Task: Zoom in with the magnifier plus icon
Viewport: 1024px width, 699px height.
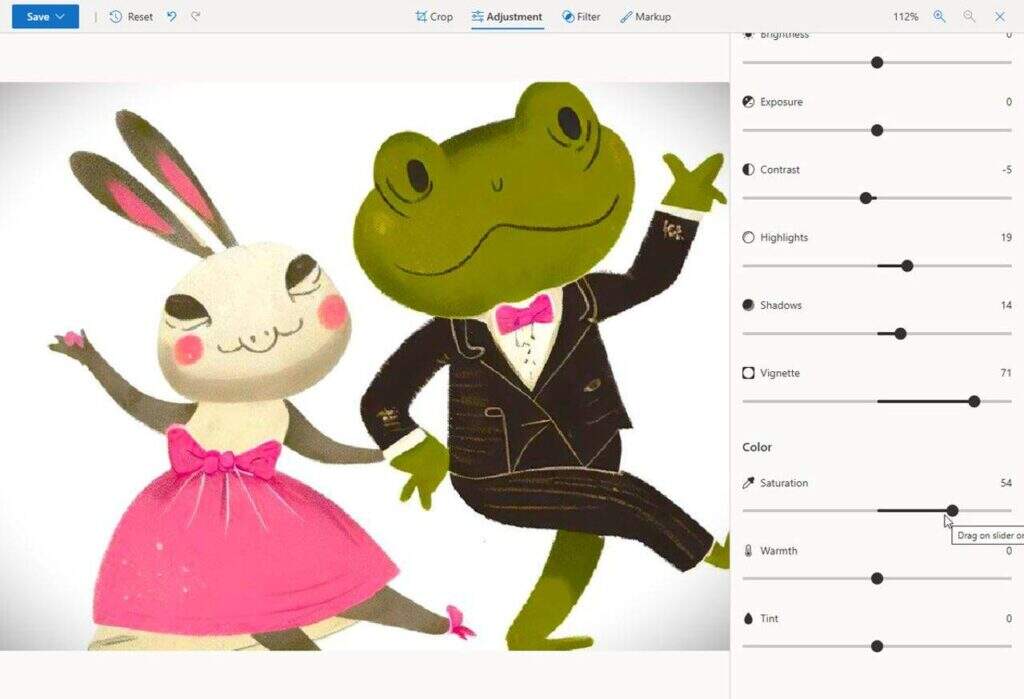Action: (939, 16)
